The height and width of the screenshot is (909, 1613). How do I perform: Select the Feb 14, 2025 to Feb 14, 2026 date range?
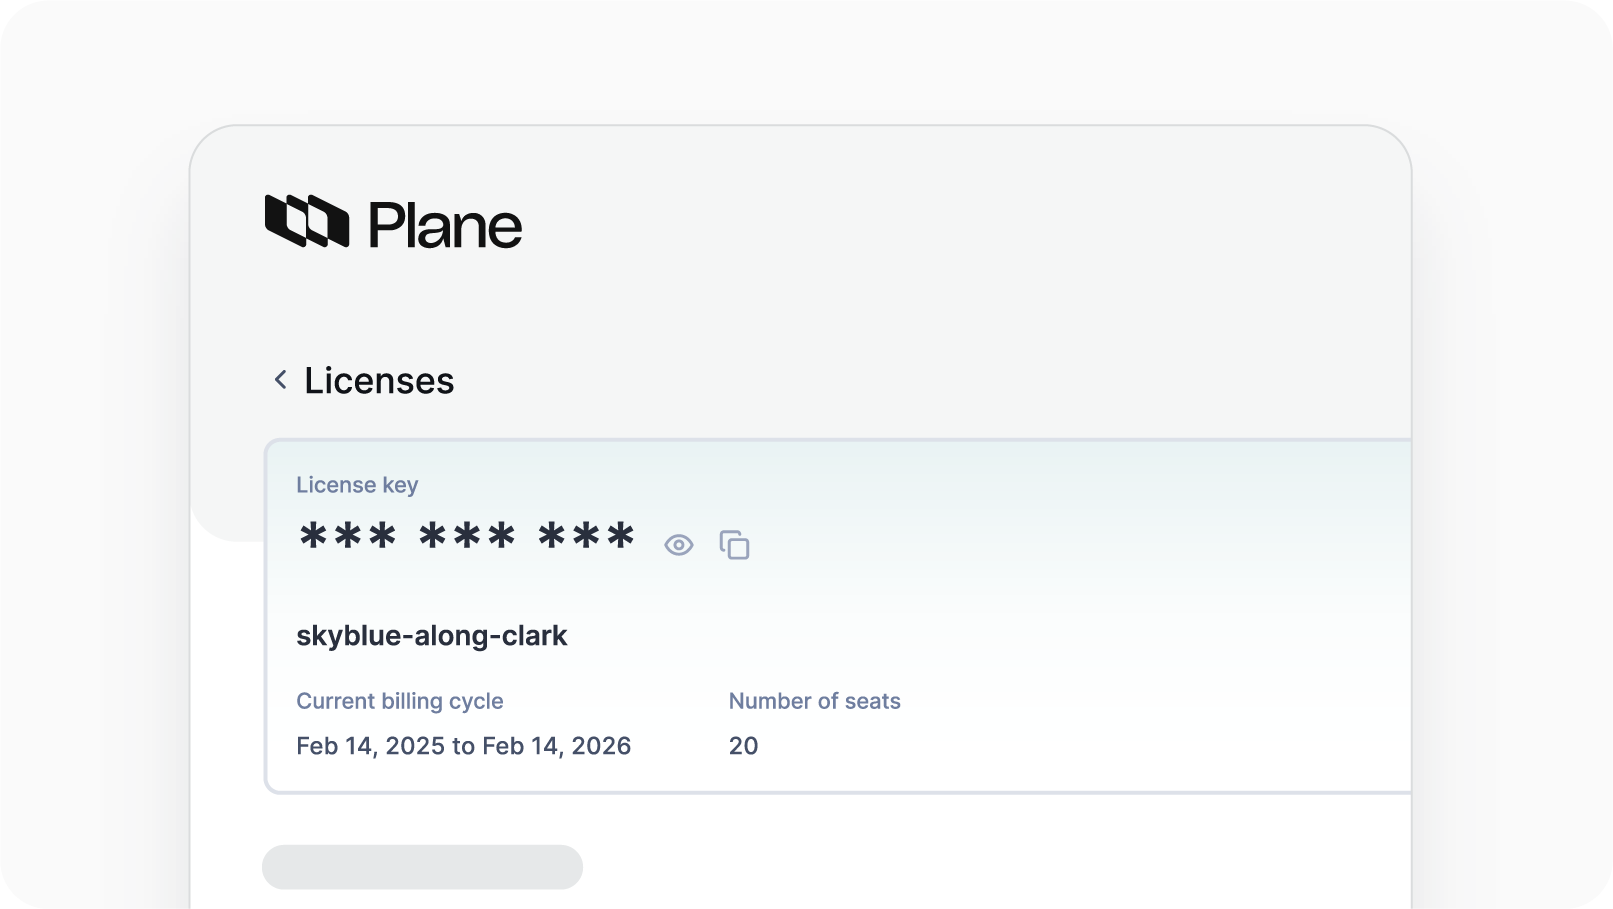[x=463, y=746]
